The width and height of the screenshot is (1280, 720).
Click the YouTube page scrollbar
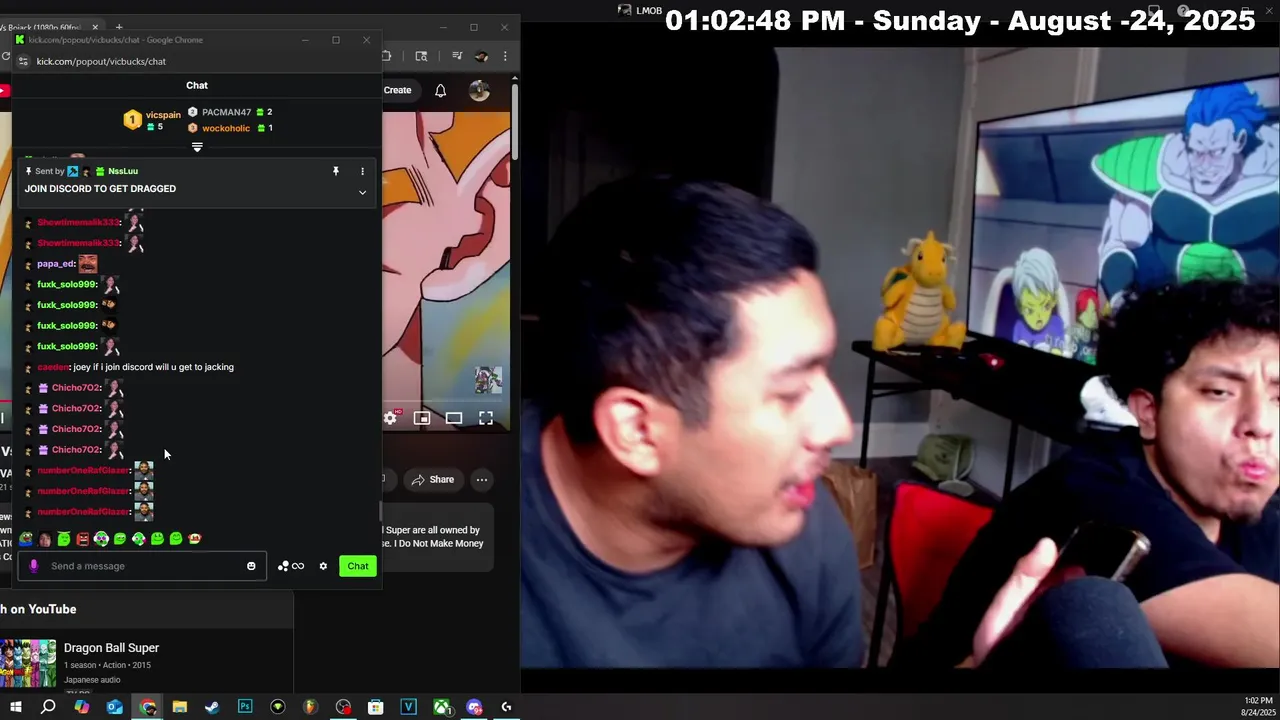[515, 120]
